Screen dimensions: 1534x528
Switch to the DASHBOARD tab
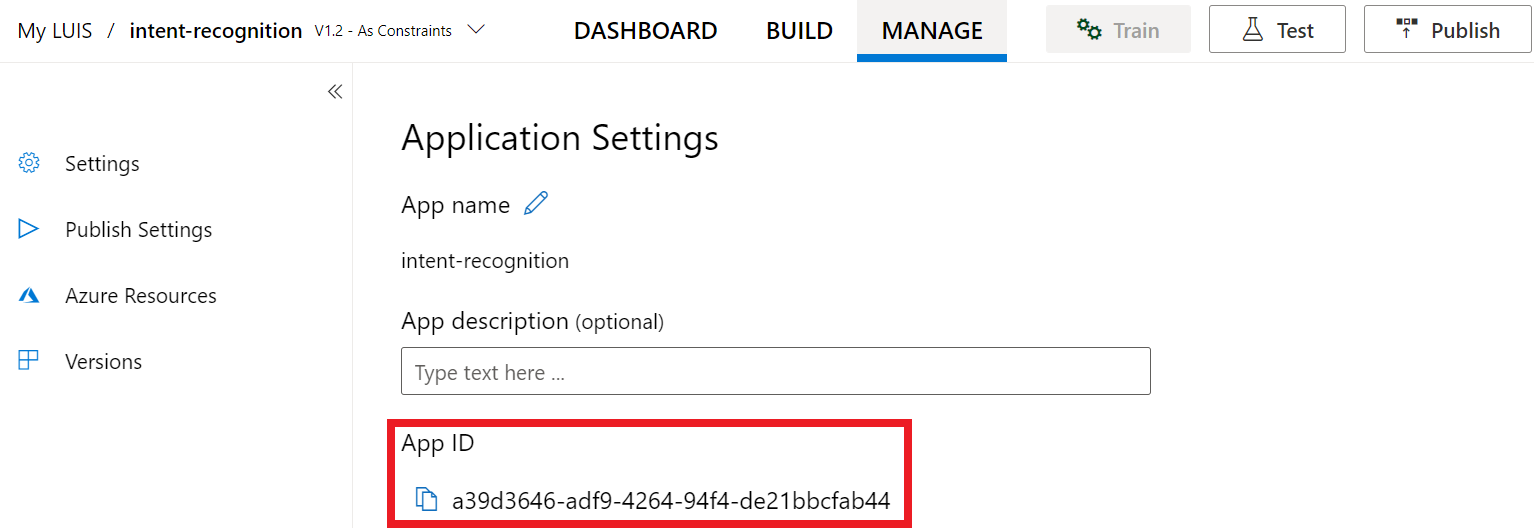645,31
